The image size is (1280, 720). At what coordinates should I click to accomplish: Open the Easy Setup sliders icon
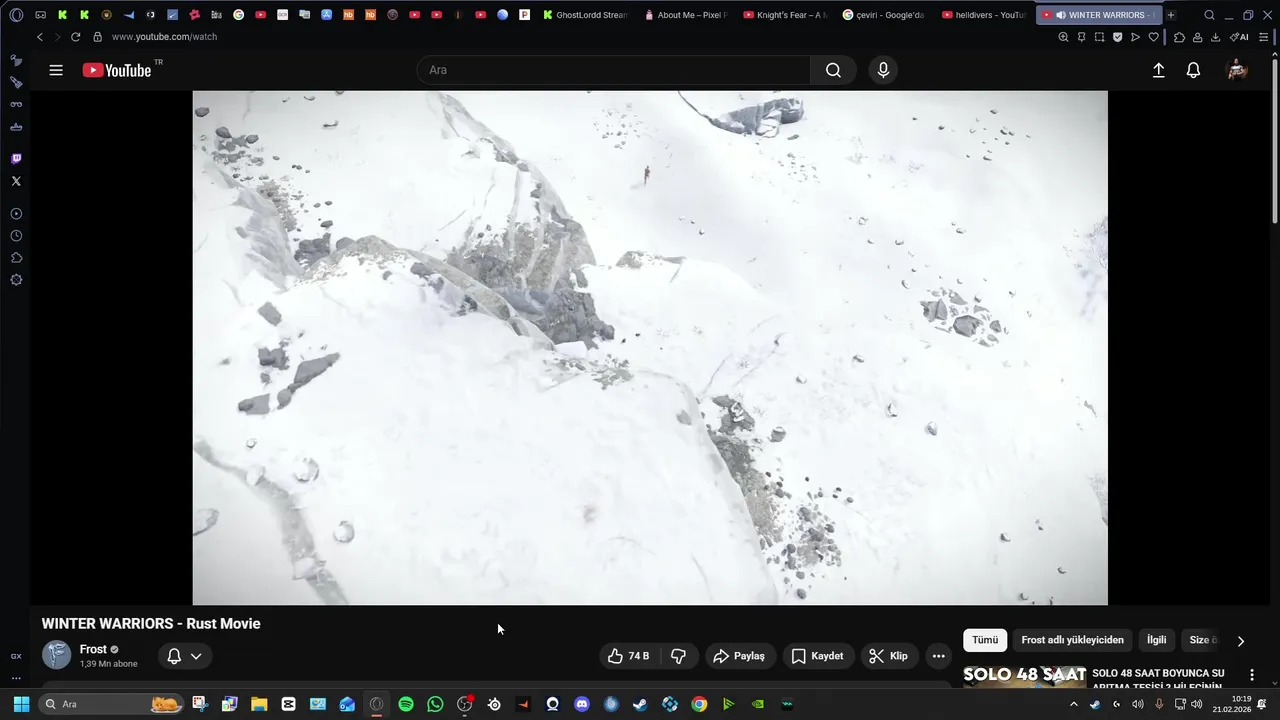click(x=1263, y=37)
